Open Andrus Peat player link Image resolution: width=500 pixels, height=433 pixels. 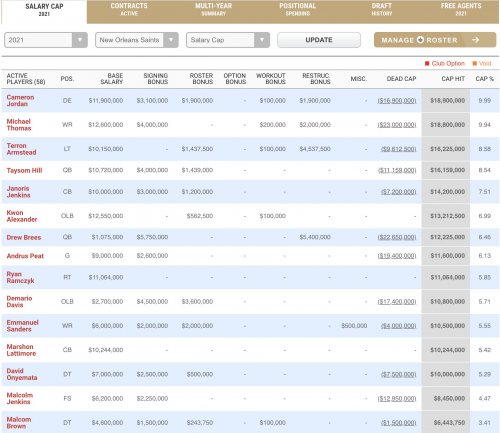tap(25, 256)
